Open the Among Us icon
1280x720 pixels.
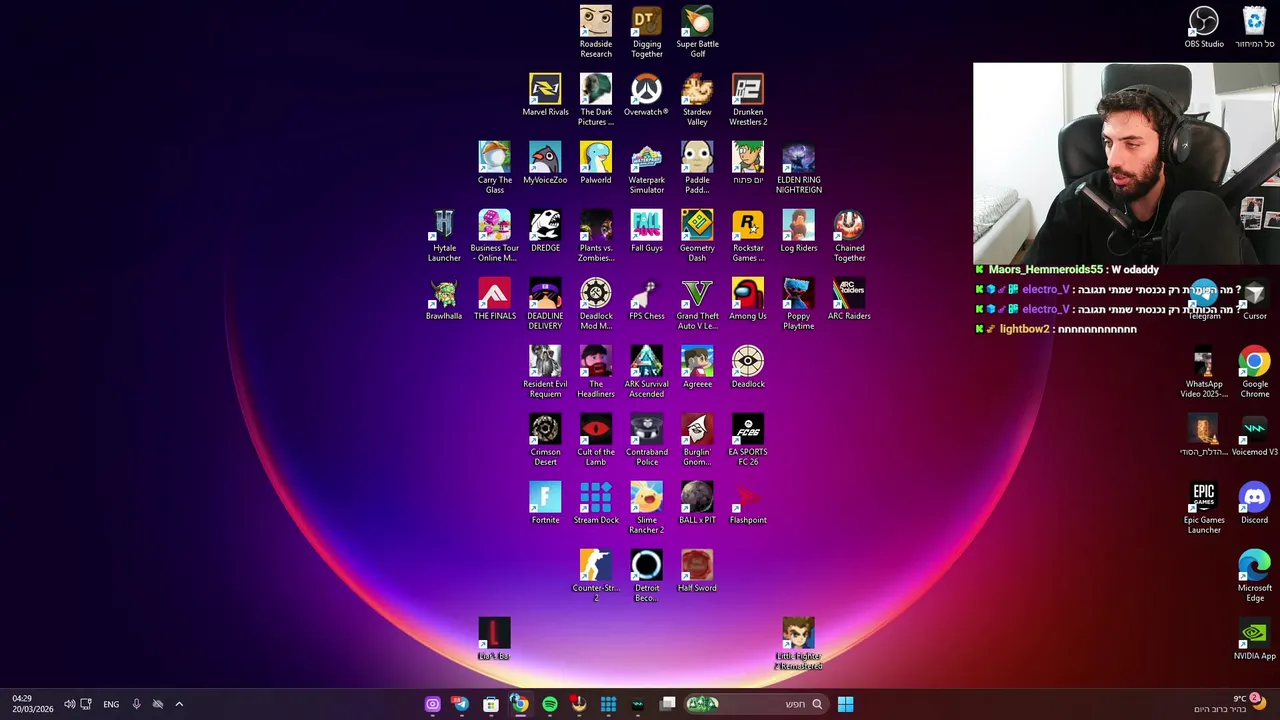748,299
